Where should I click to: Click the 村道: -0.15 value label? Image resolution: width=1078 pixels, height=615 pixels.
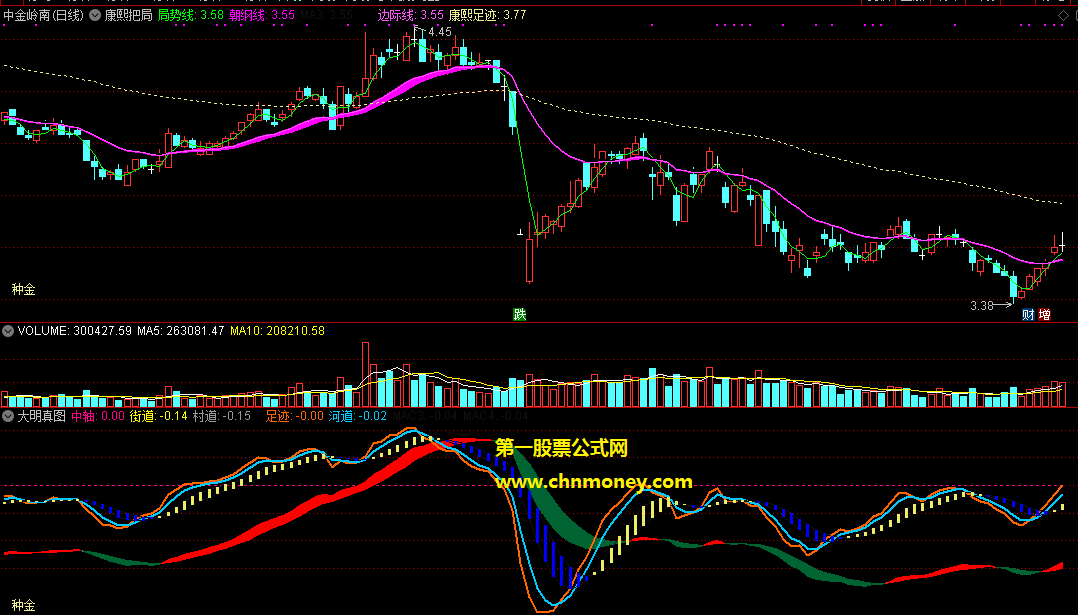pyautogui.click(x=221, y=416)
